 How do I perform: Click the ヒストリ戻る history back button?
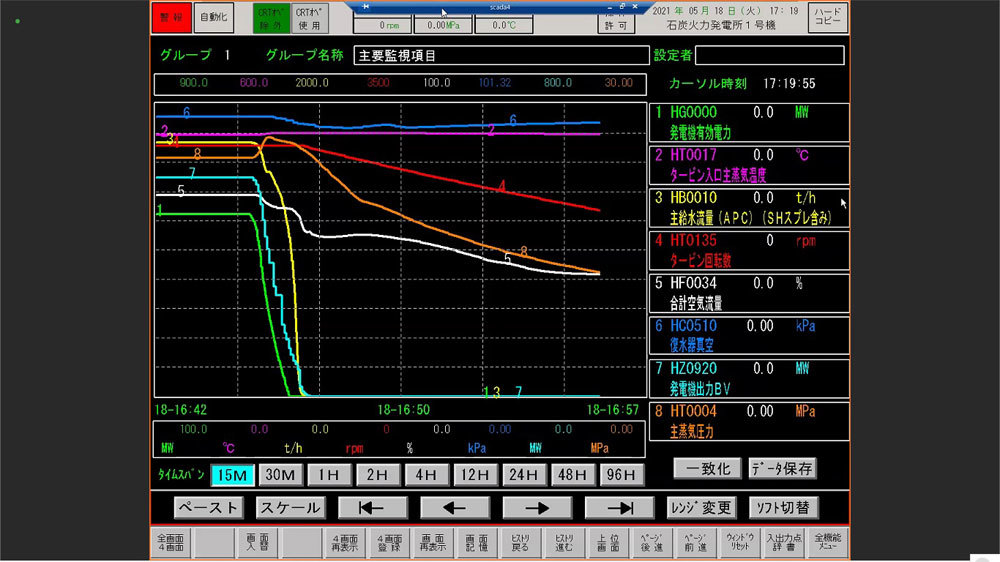pyautogui.click(x=515, y=543)
